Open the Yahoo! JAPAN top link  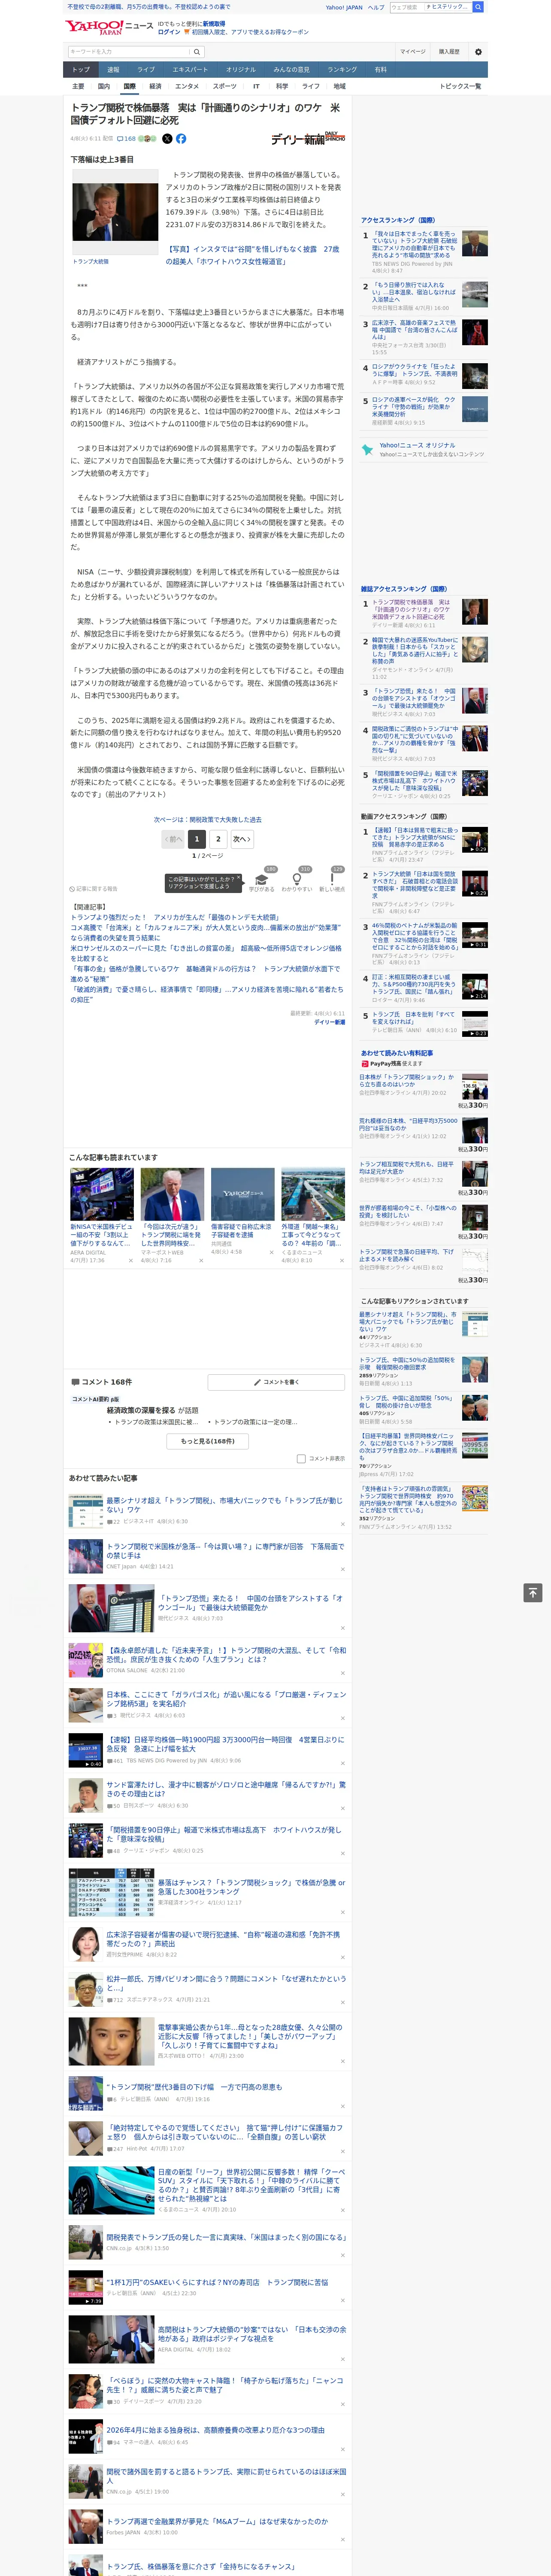(x=344, y=7)
